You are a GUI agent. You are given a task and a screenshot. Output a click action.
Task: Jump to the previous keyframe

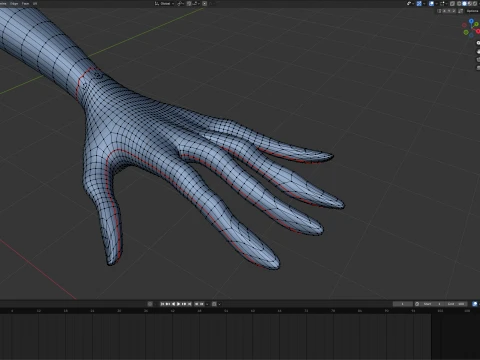pyautogui.click(x=168, y=304)
